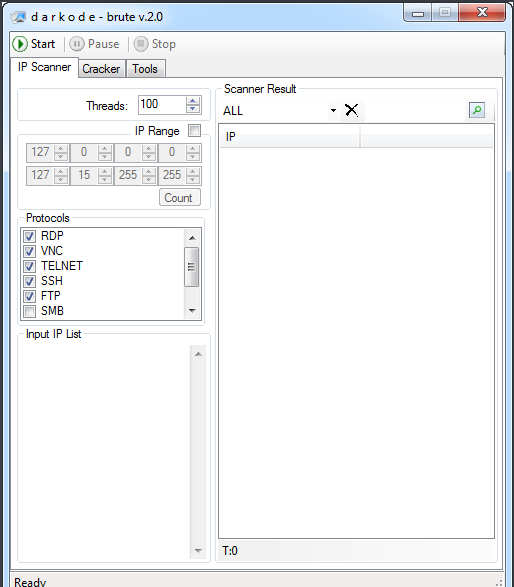Clear scanner results with the X icon
The height and width of the screenshot is (587, 514).
(352, 110)
